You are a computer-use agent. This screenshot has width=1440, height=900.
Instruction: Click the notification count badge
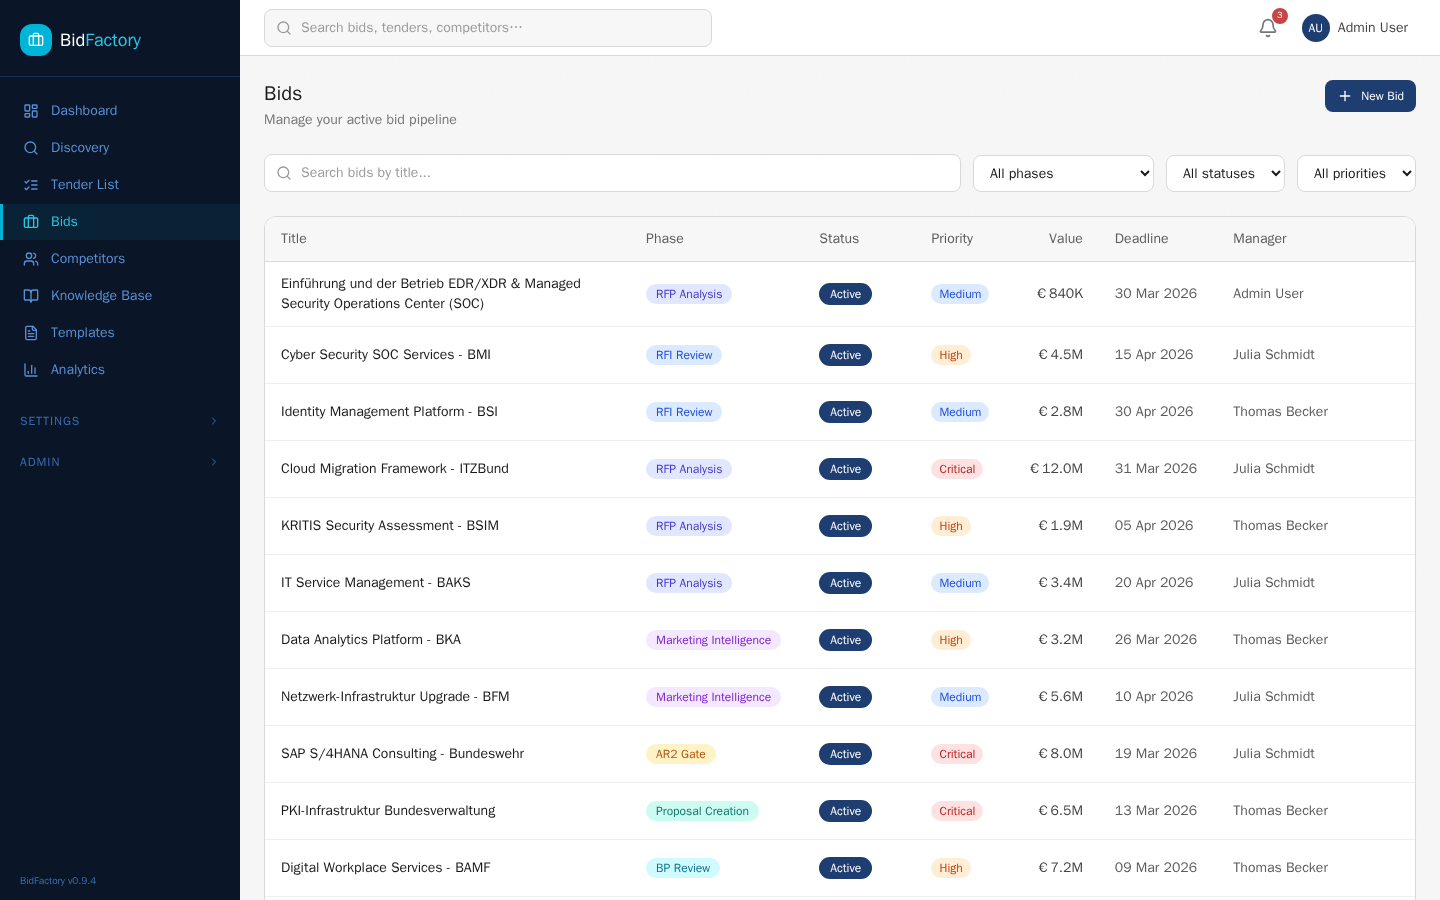(1279, 16)
